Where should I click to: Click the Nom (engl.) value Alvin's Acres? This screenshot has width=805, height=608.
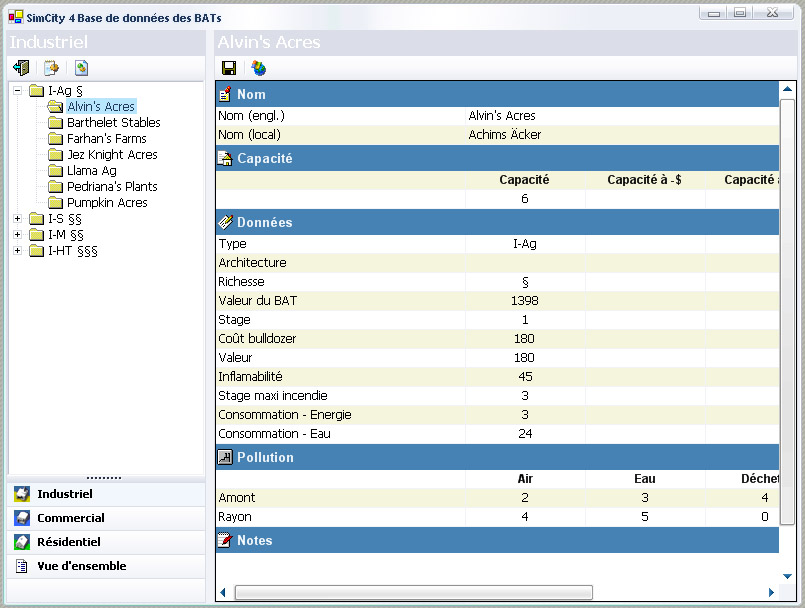(502, 116)
